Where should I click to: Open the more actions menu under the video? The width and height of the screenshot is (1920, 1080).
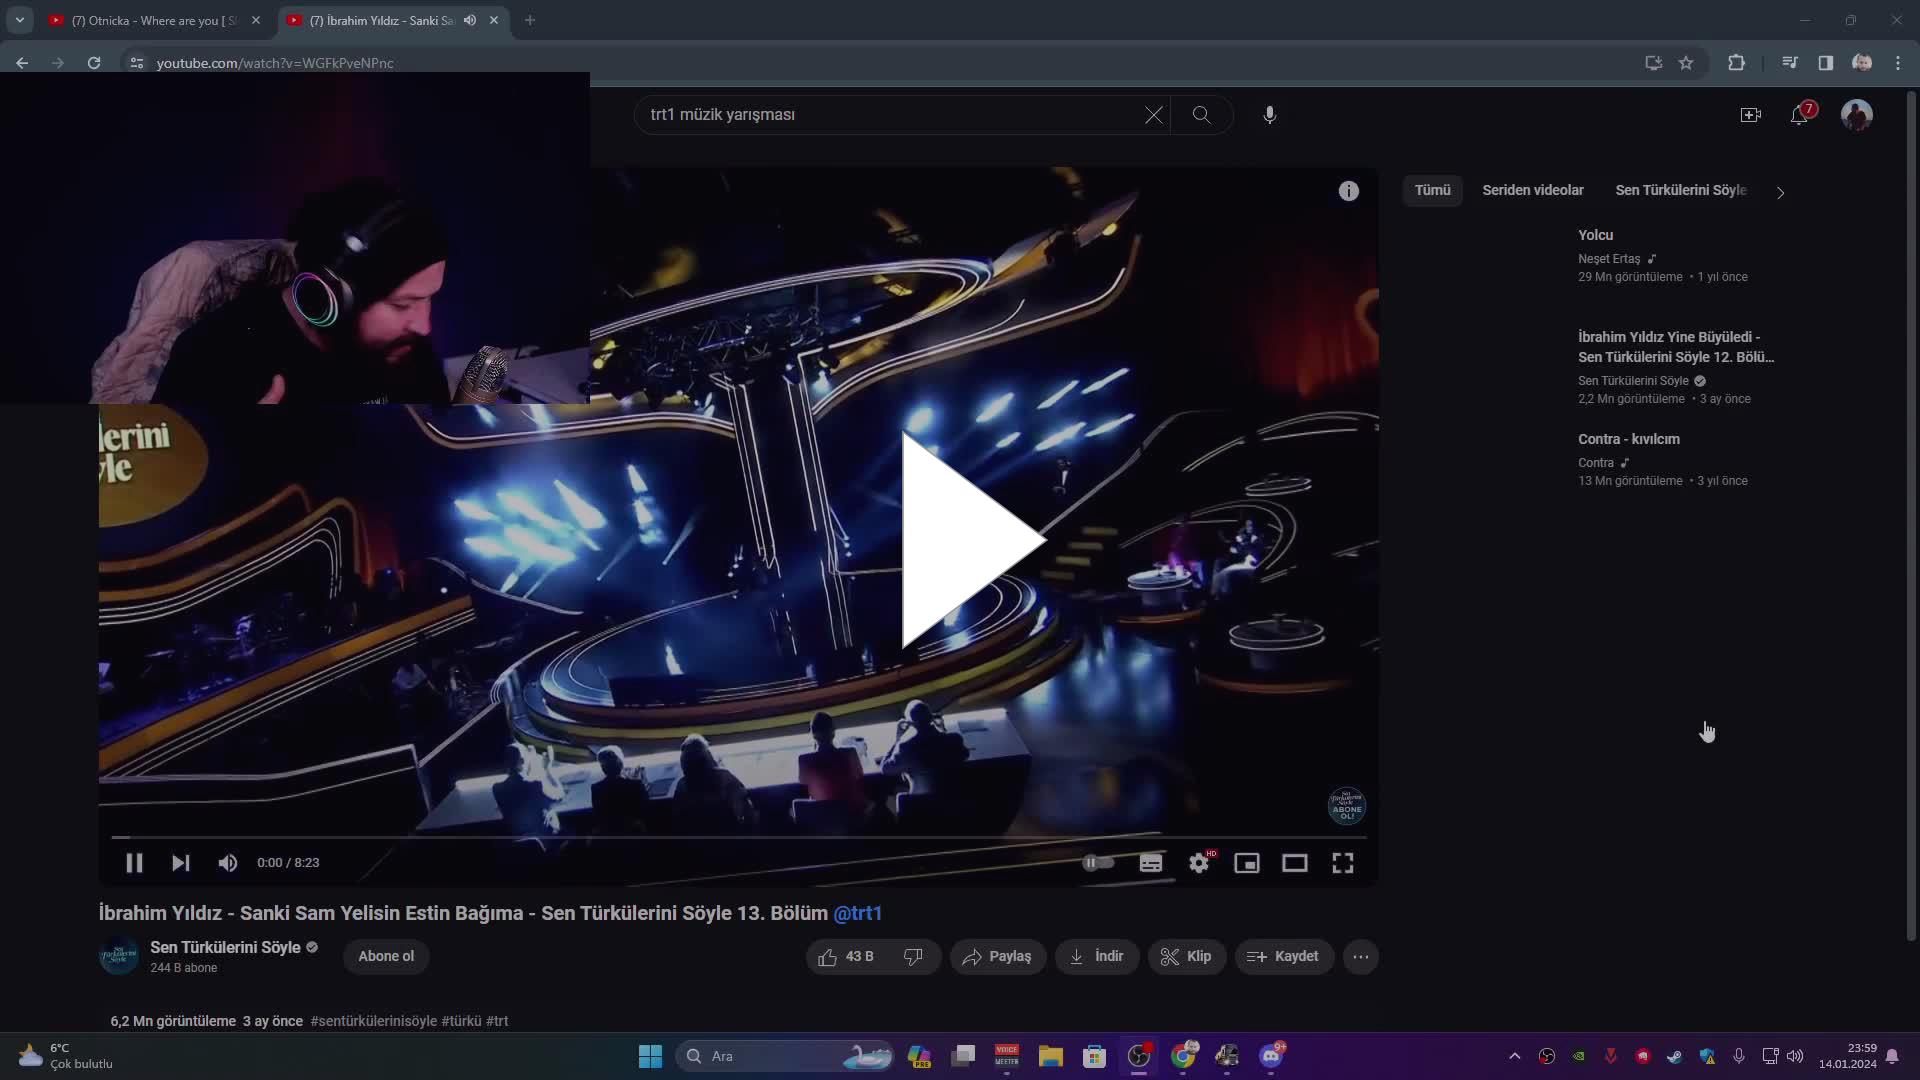(1361, 956)
